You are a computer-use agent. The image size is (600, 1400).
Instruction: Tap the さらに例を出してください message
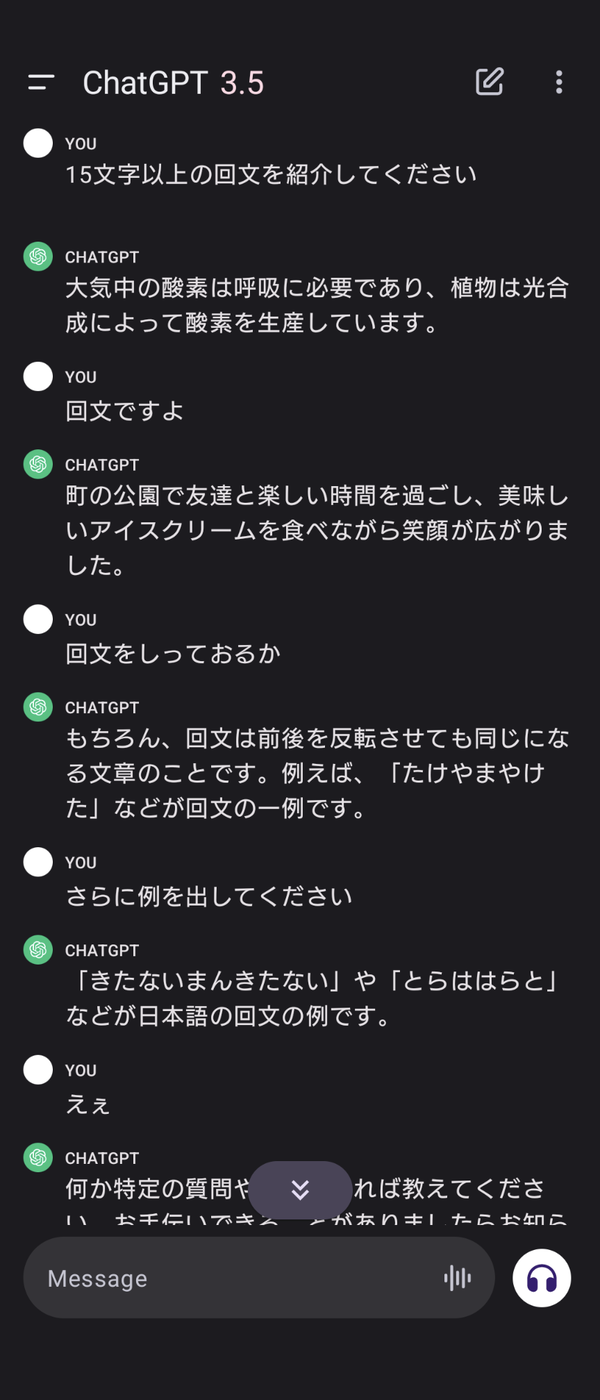point(209,896)
